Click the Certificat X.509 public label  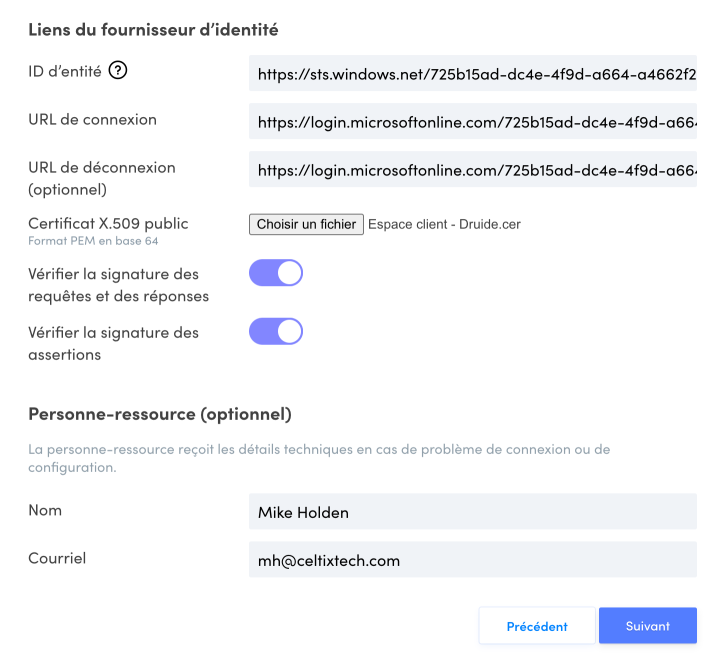pos(108,223)
